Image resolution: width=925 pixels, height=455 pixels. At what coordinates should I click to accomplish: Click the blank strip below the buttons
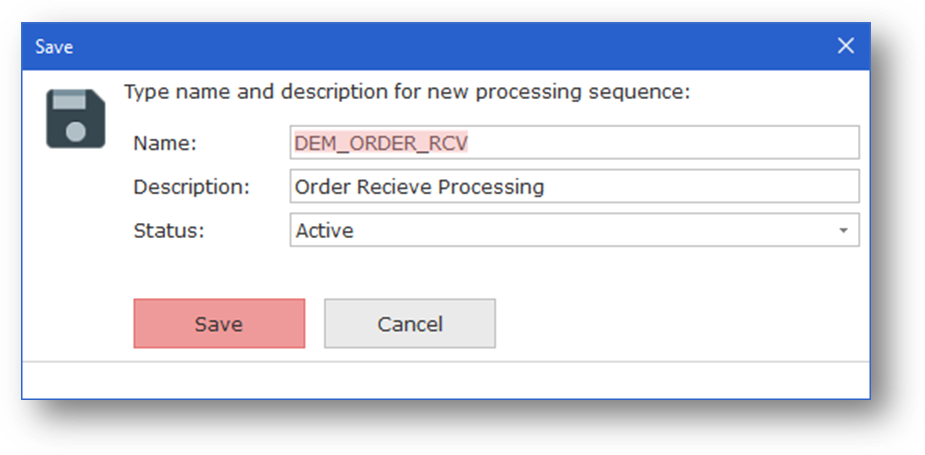[x=445, y=379]
